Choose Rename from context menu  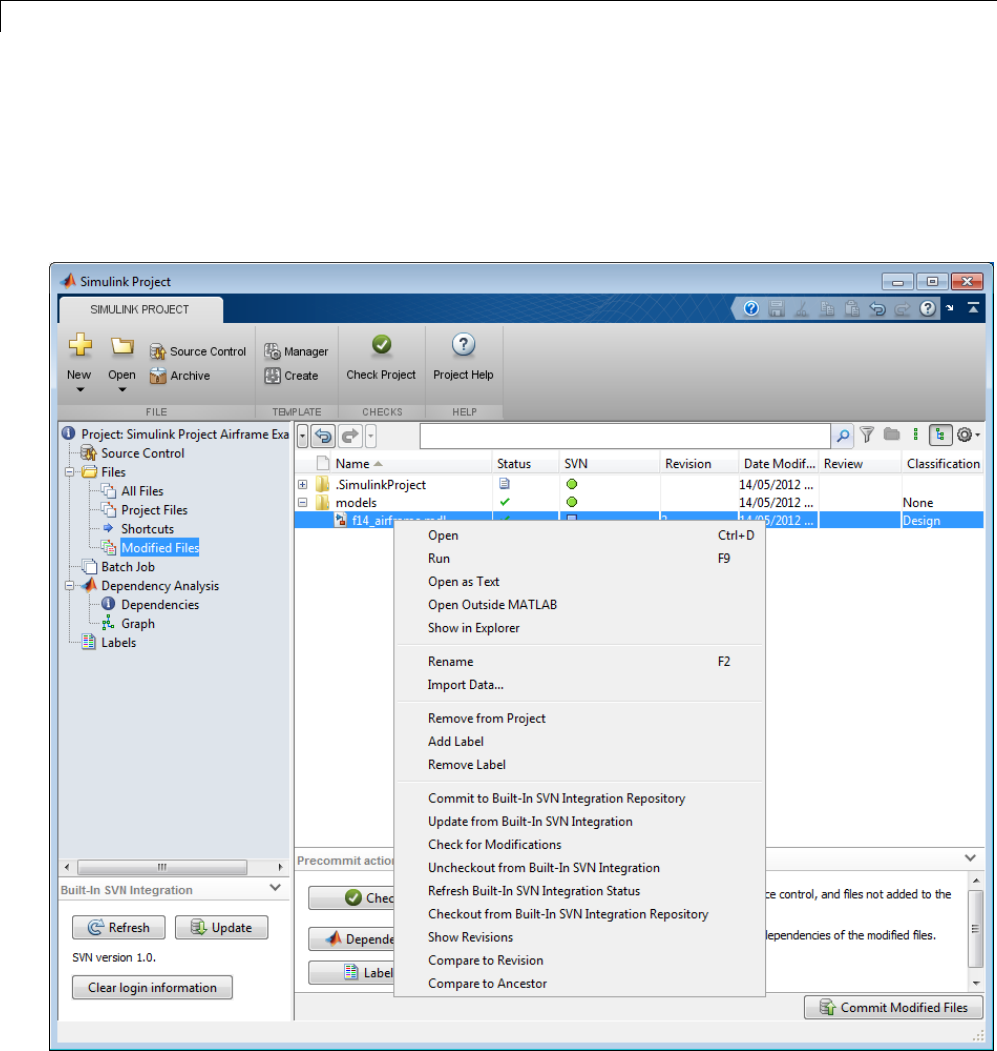click(x=580, y=662)
